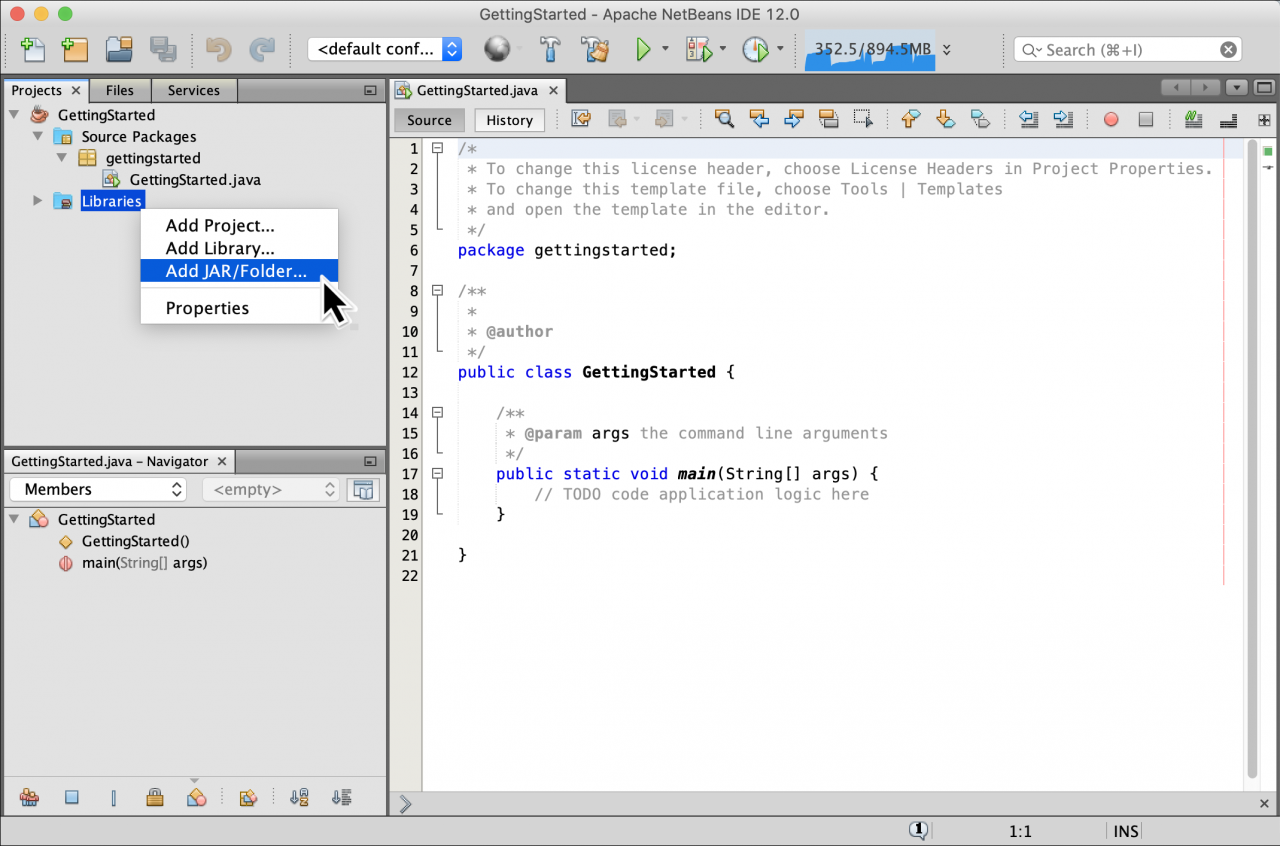Profile the project with the profiler icon
The width and height of the screenshot is (1280, 846).
pos(756,49)
